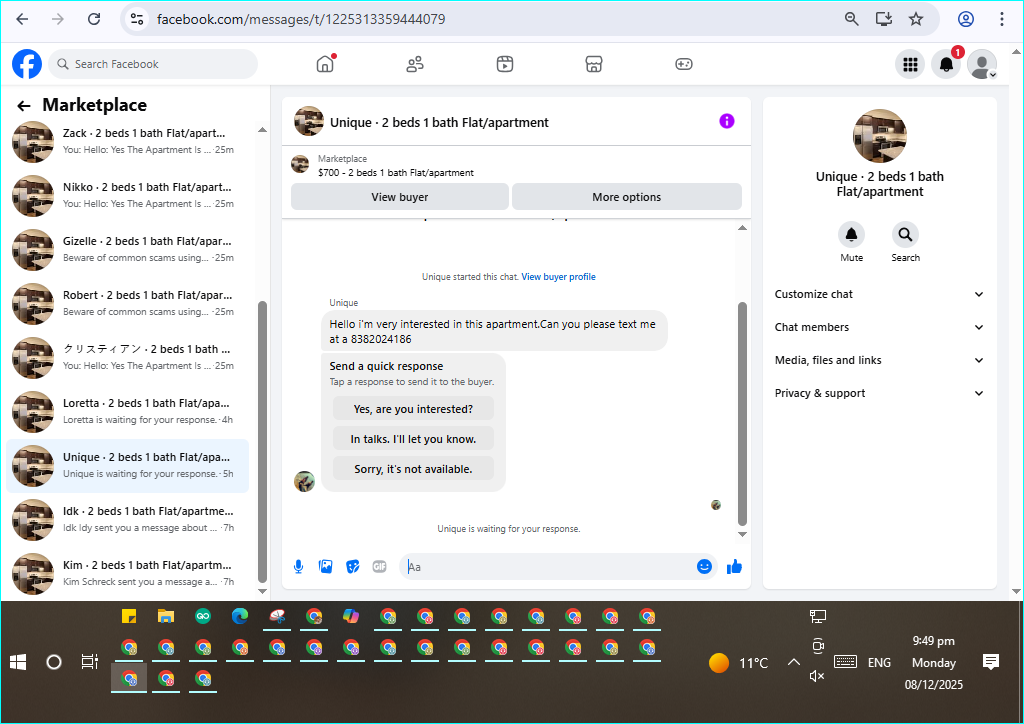The height and width of the screenshot is (724, 1024).
Task: Select the Unique conversation in list
Action: [128, 466]
